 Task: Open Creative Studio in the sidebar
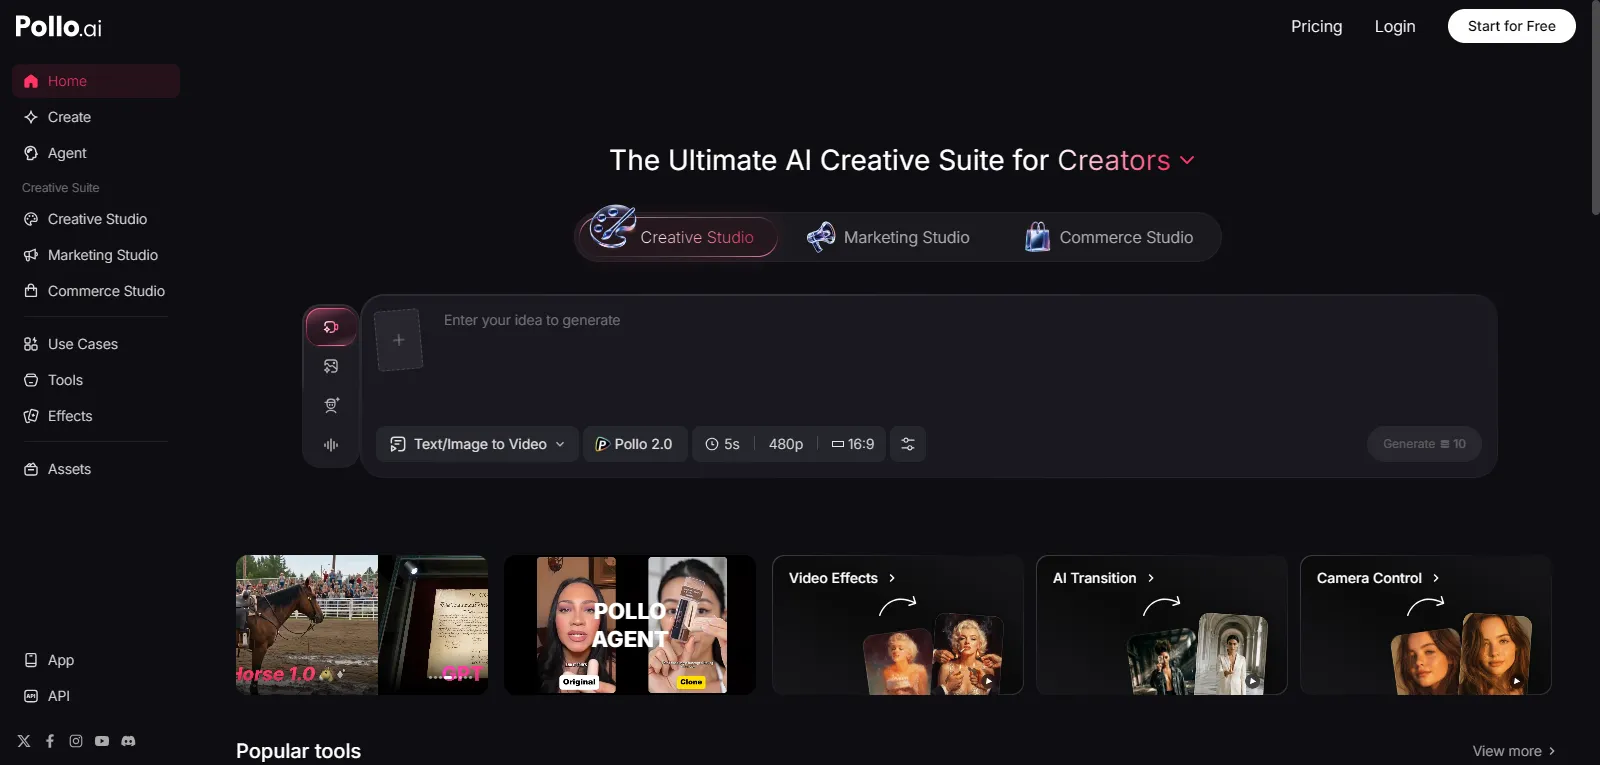coord(96,219)
